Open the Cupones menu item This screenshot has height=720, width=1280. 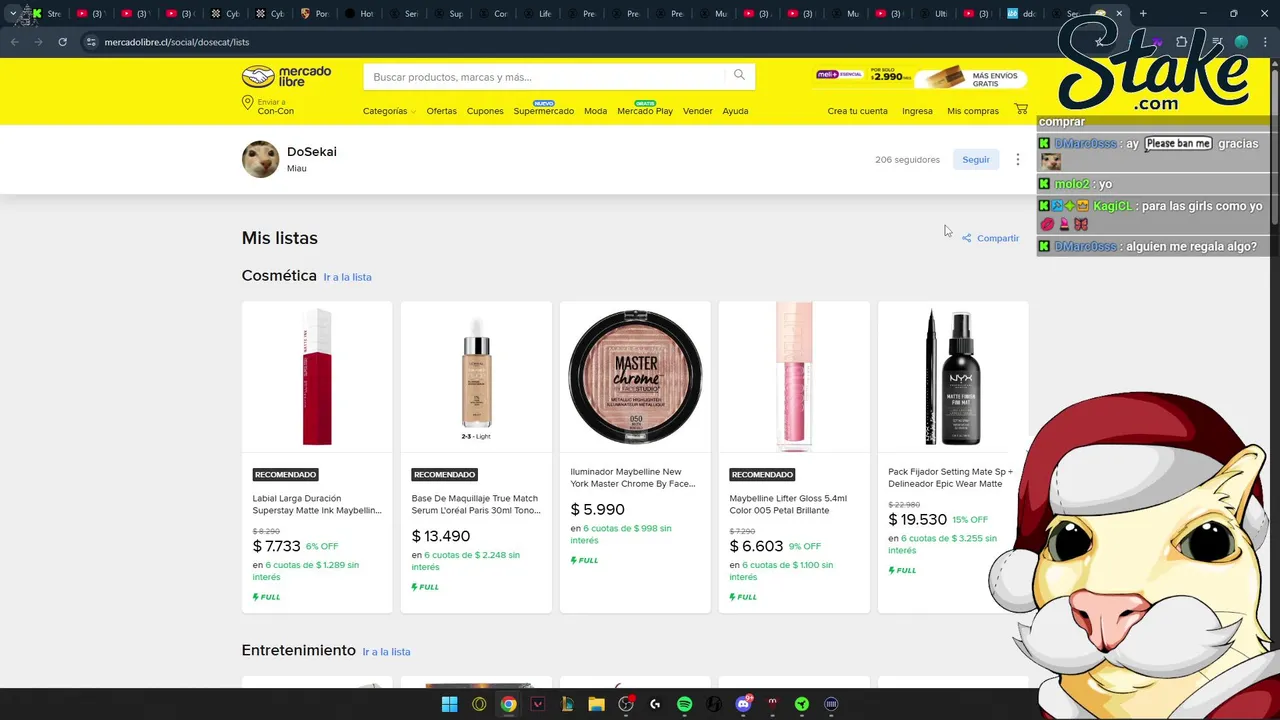(x=485, y=111)
